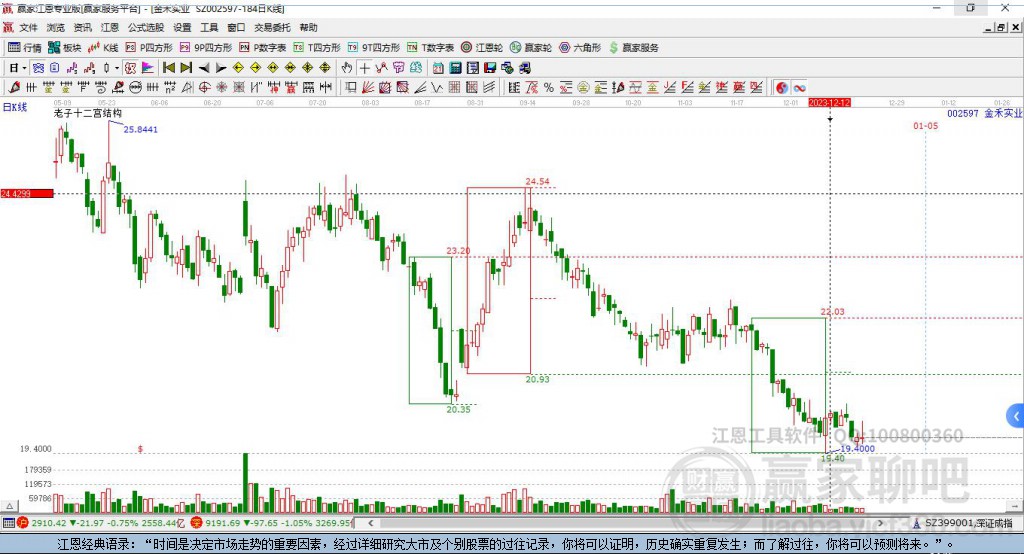Open the 江恩 menu
The width and height of the screenshot is (1024, 554).
(110, 27)
